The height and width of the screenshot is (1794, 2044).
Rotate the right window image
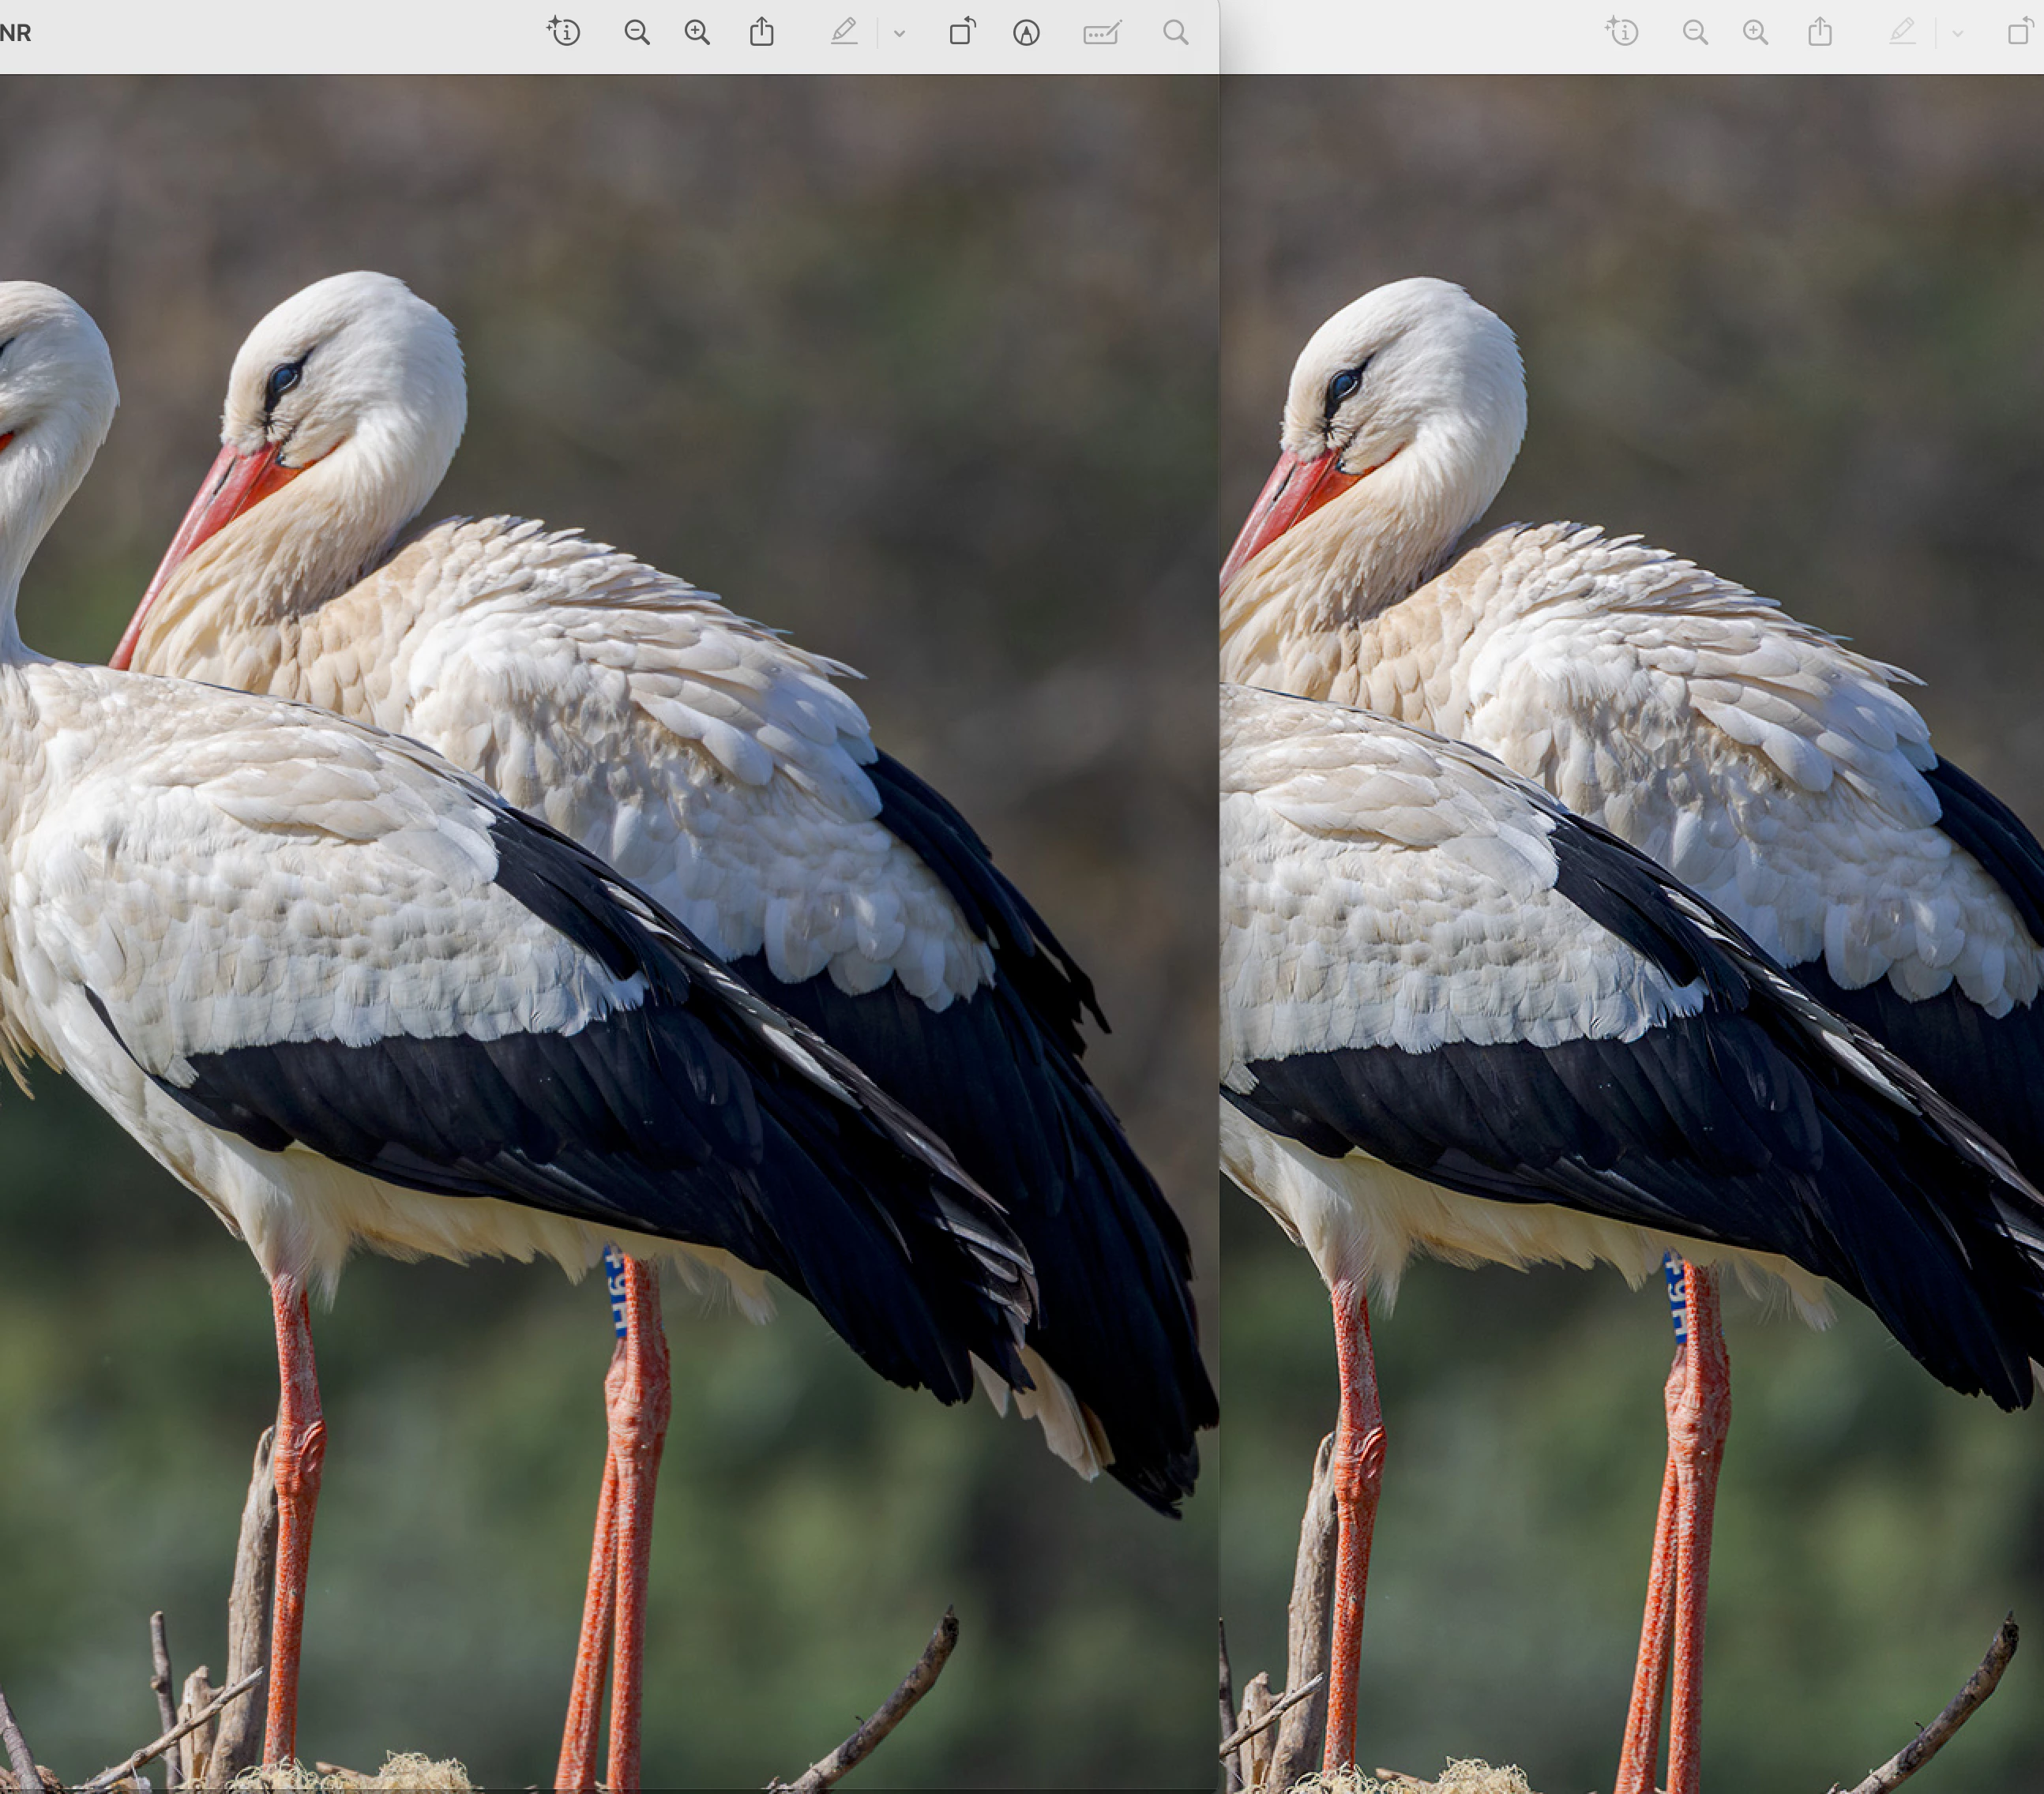[x=2020, y=32]
